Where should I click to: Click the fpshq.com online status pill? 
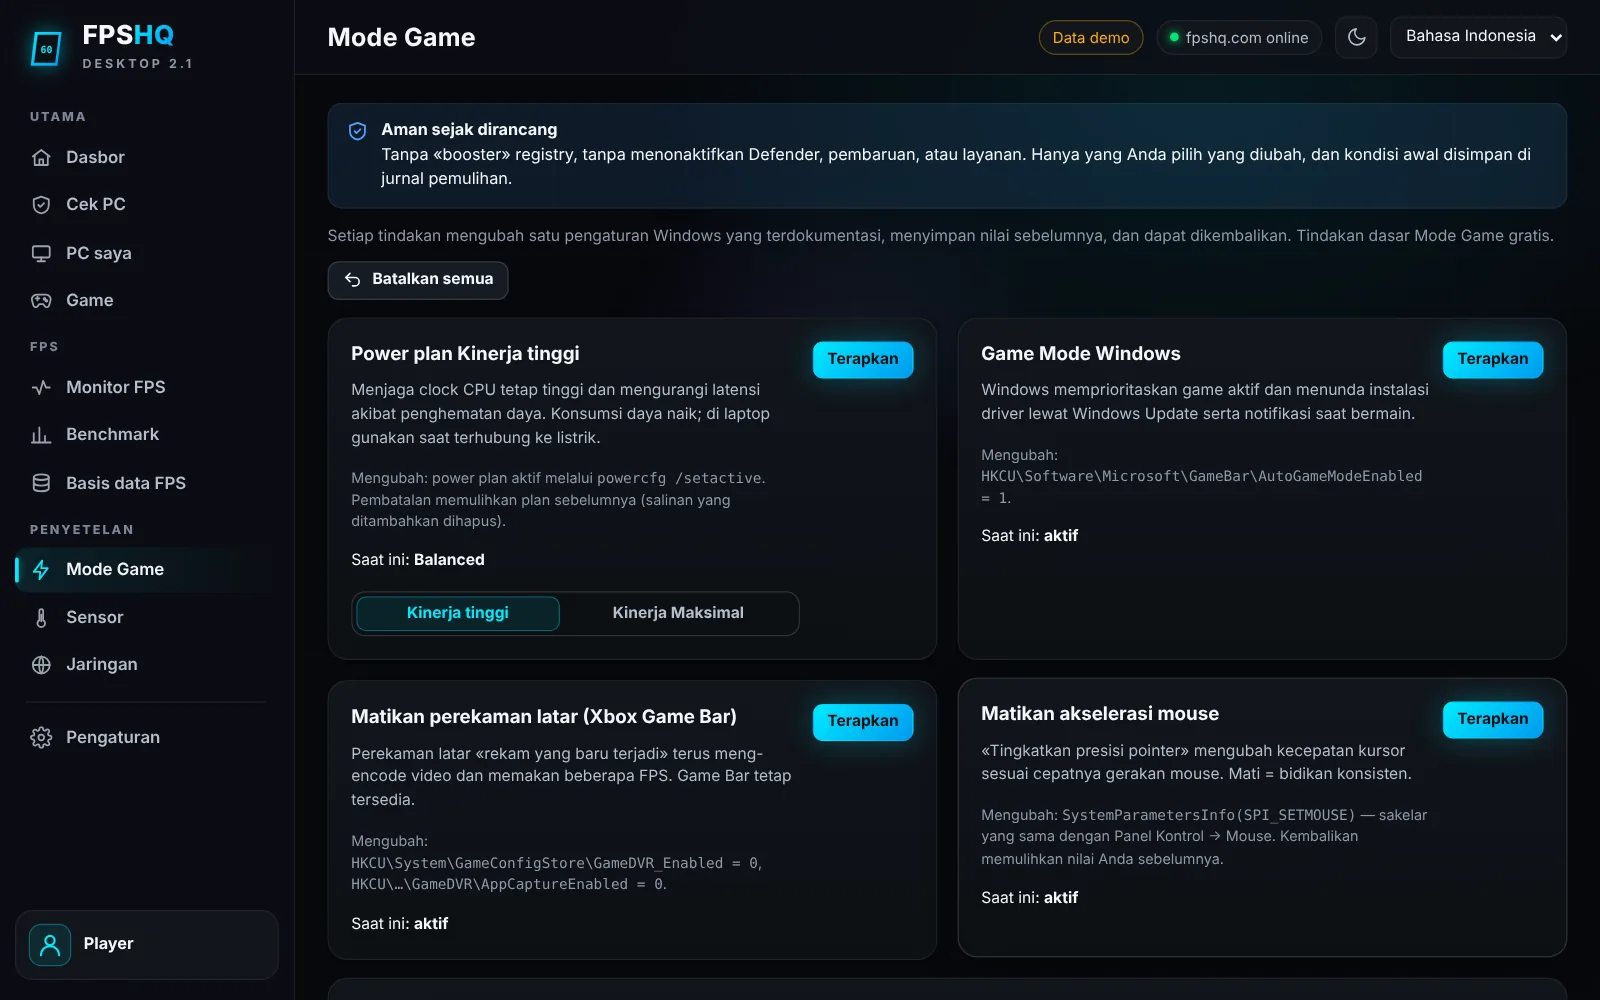[x=1239, y=38]
